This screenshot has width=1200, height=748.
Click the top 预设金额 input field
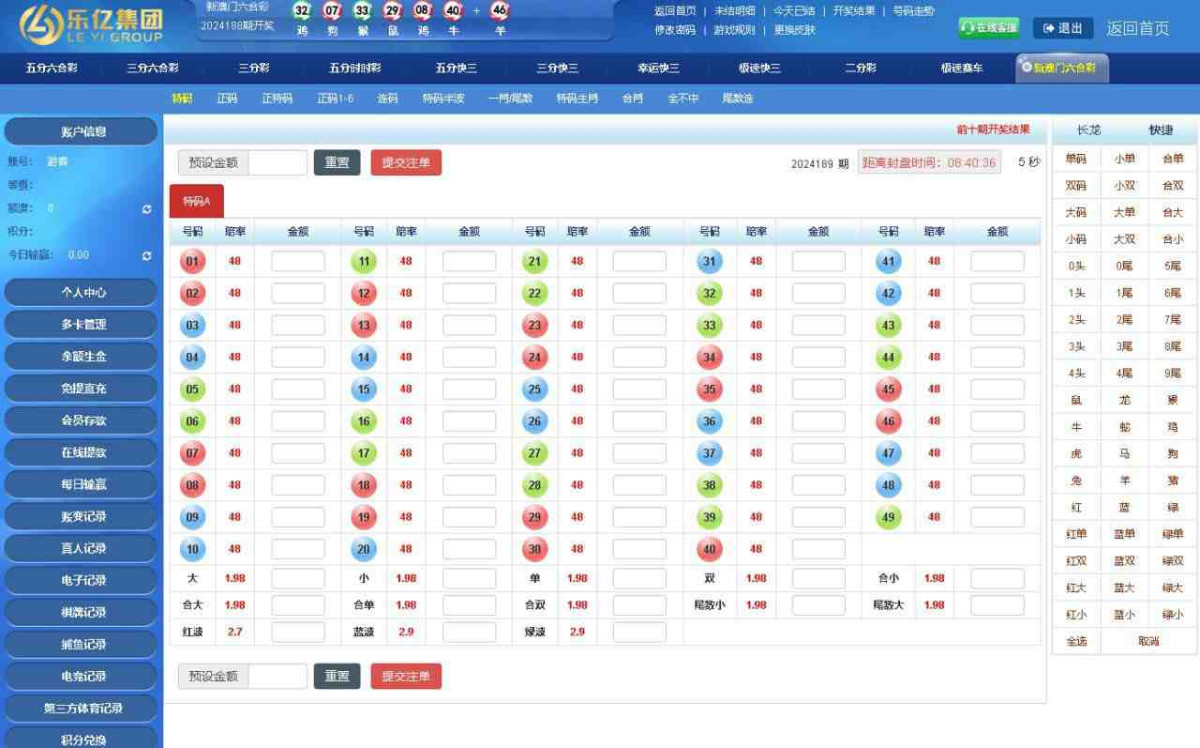pos(277,163)
